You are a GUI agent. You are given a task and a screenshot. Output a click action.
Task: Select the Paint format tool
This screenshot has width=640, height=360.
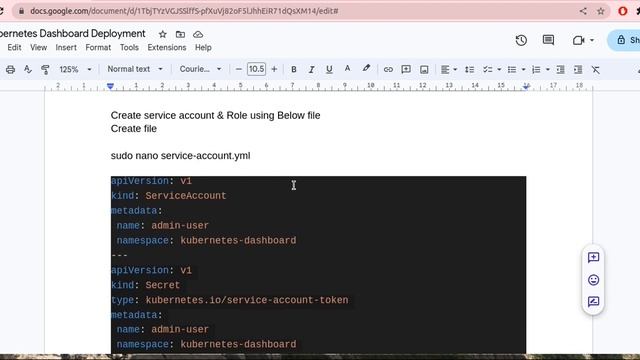45,69
